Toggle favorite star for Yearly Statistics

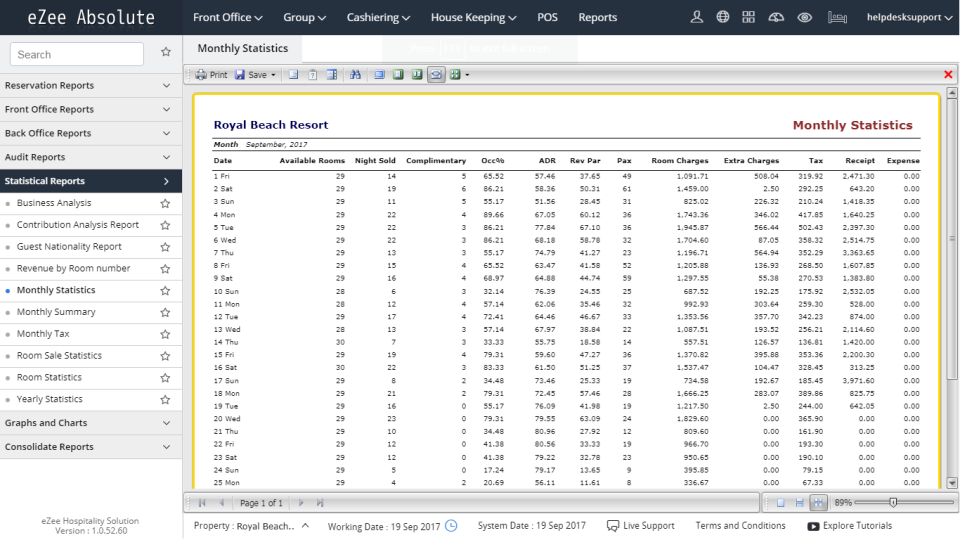pos(165,400)
